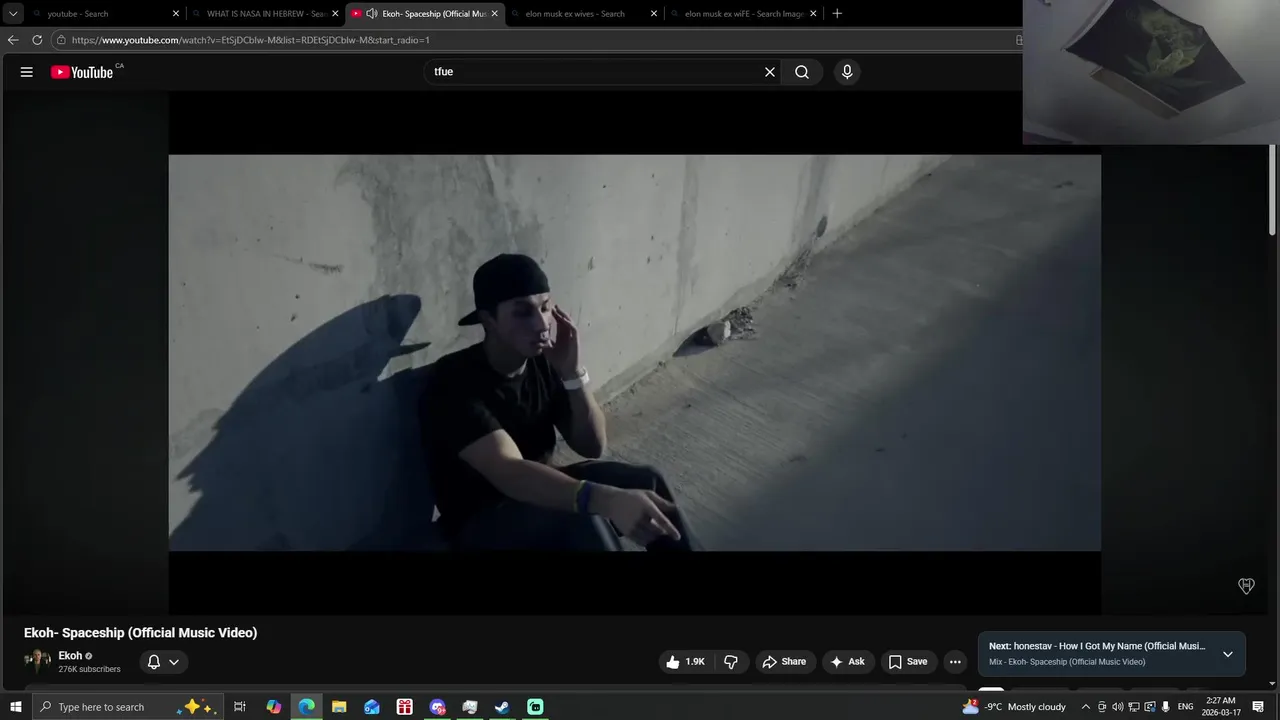Open Task View from taskbar

(x=240, y=707)
